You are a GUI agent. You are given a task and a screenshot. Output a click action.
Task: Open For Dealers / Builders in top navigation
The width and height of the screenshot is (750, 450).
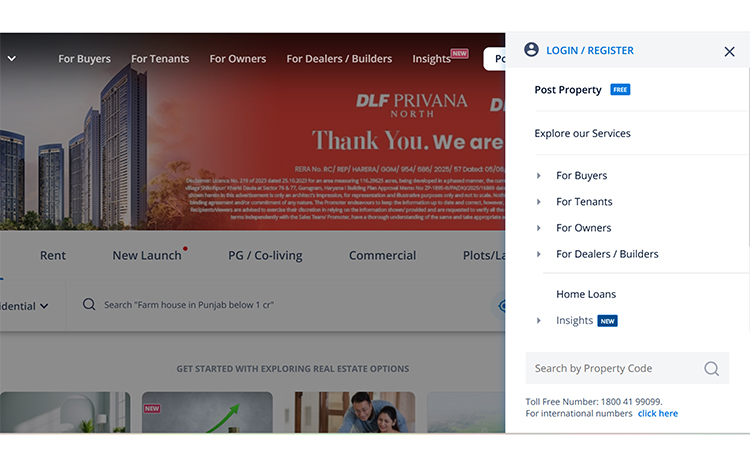point(339,59)
